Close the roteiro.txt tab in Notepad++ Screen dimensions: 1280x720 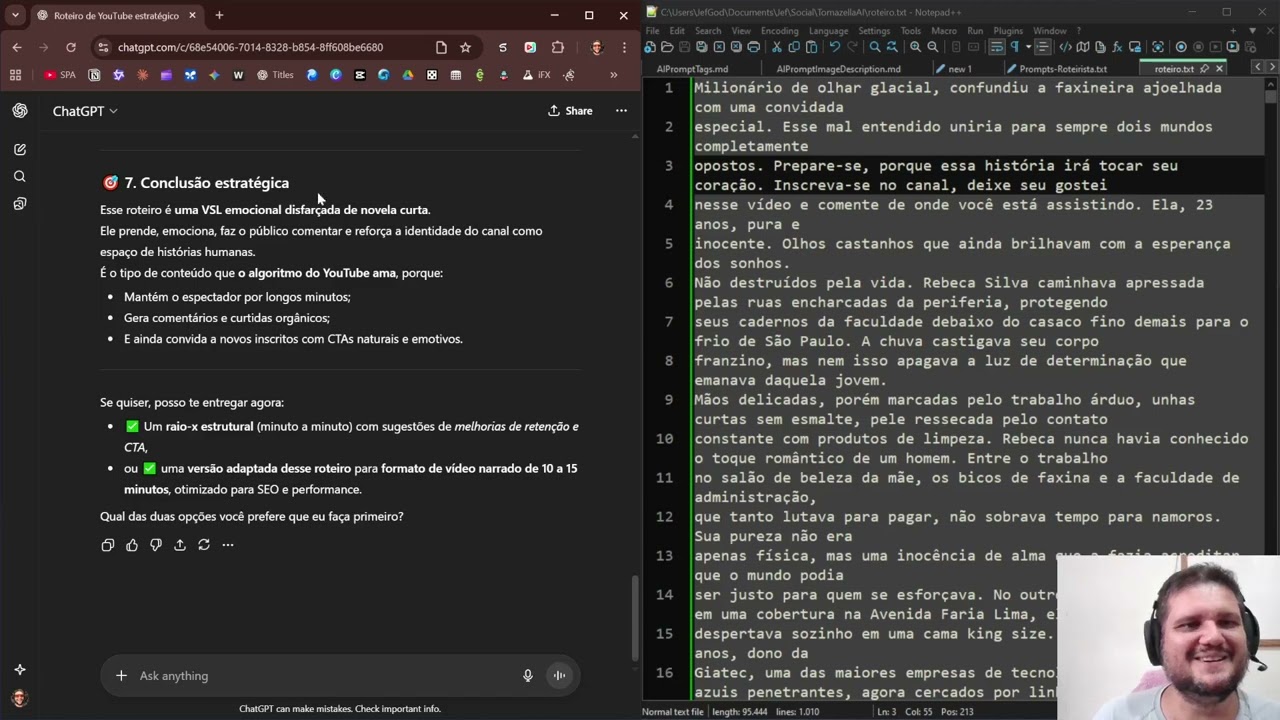click(1220, 69)
